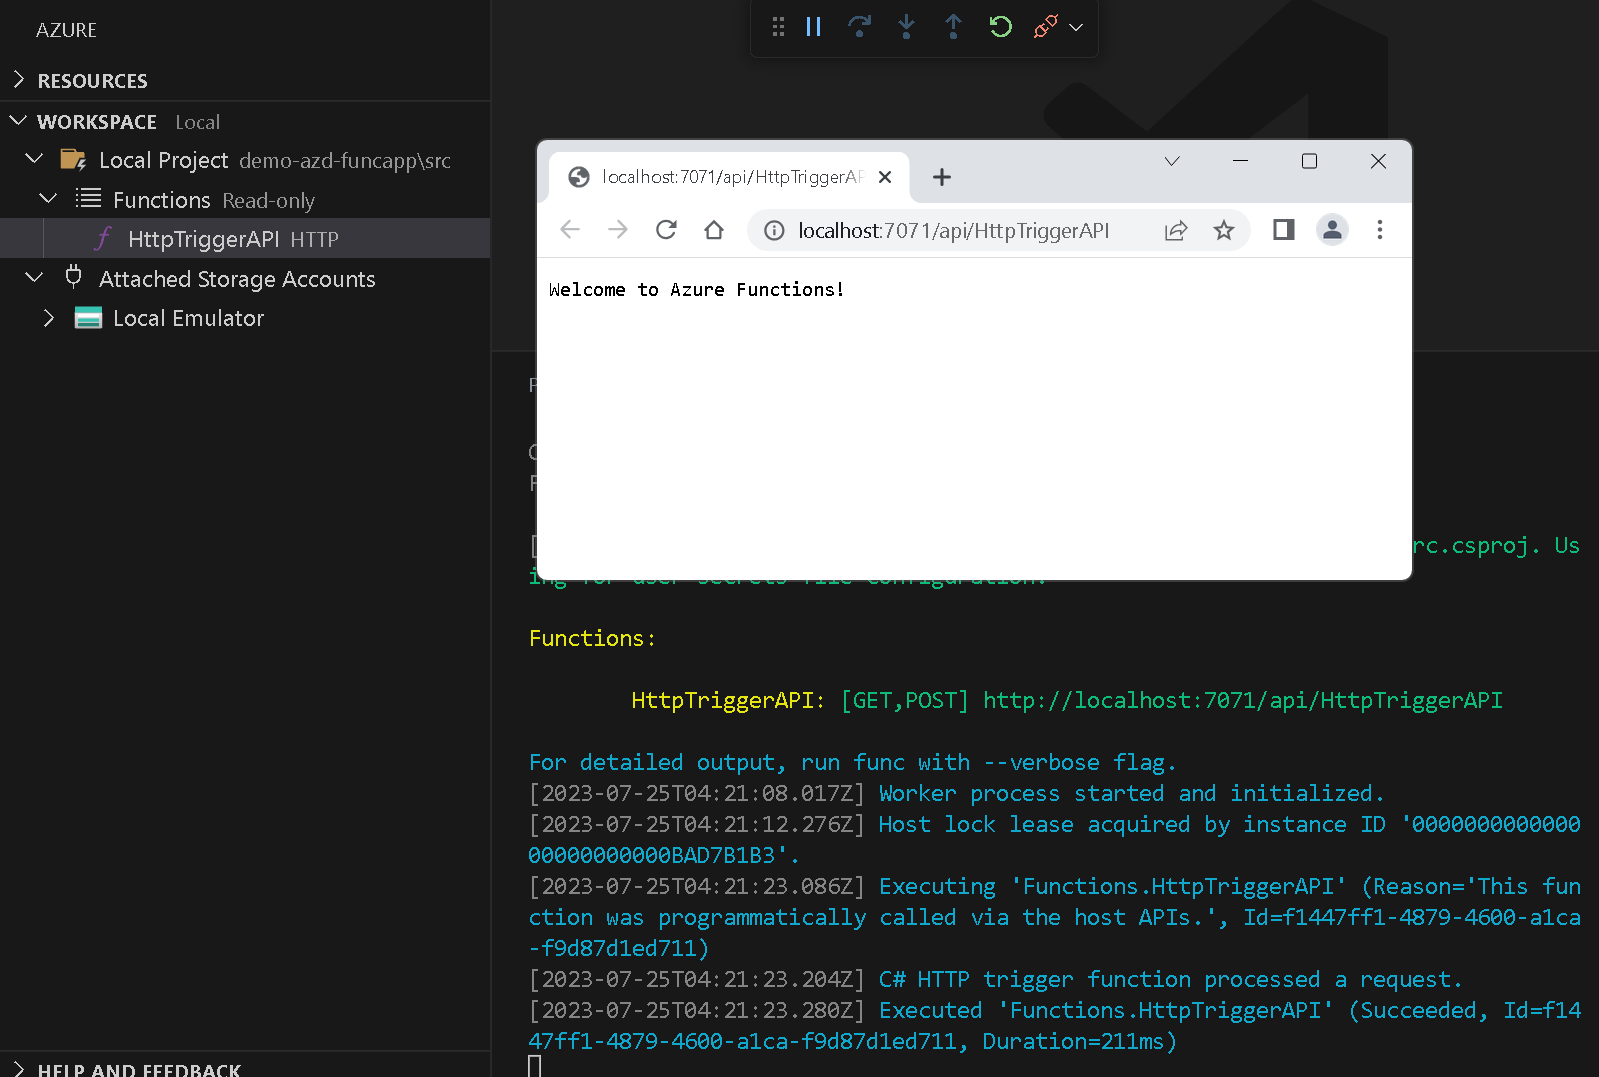This screenshot has height=1077, width=1599.
Task: Click the Functions list icon
Action: [x=88, y=198]
